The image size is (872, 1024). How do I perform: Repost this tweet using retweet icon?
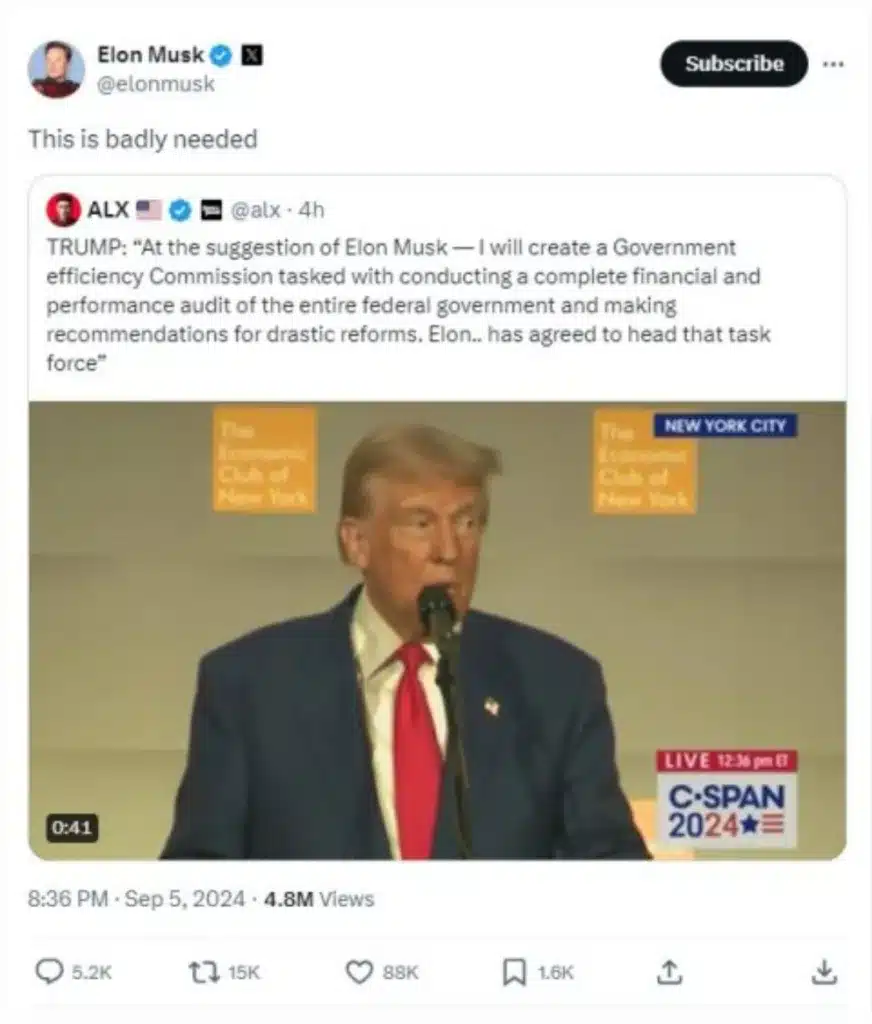tap(204, 972)
